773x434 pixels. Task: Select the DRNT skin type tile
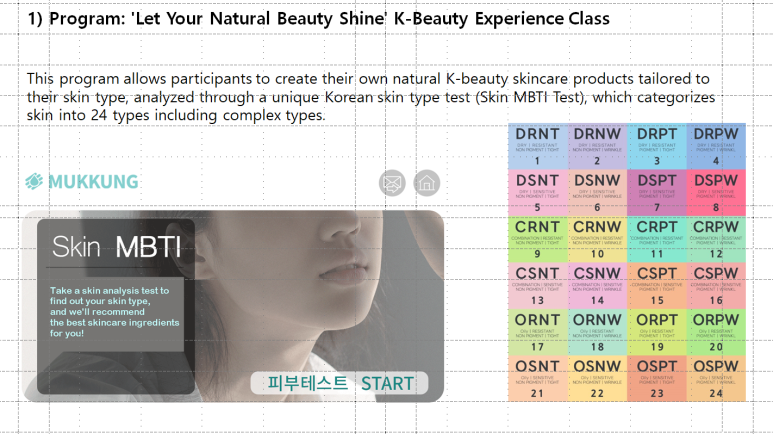537,146
